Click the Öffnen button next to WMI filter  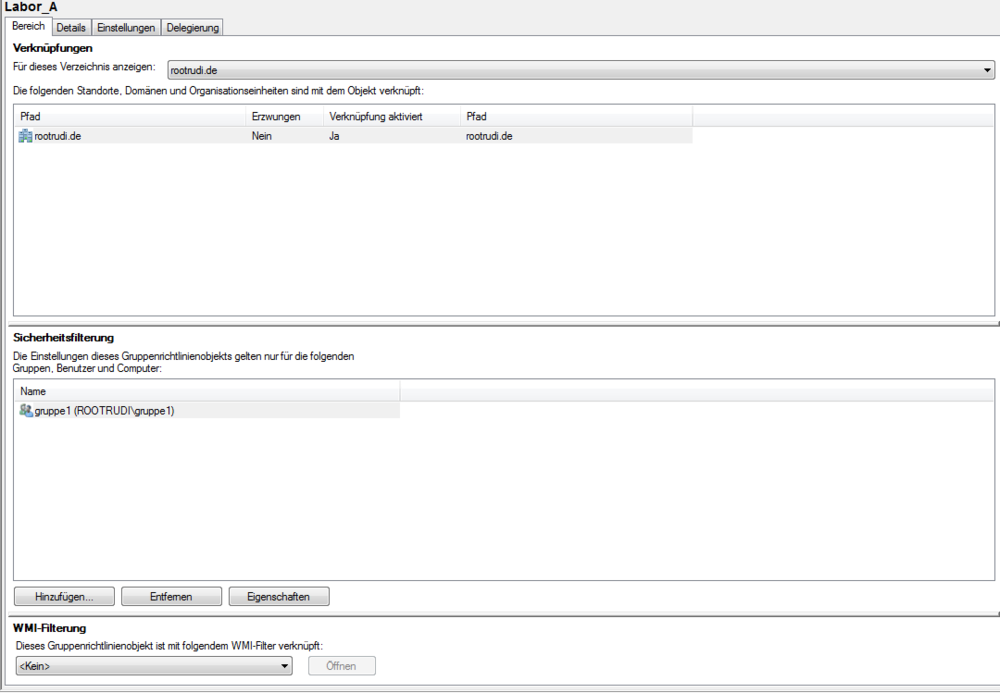[342, 666]
